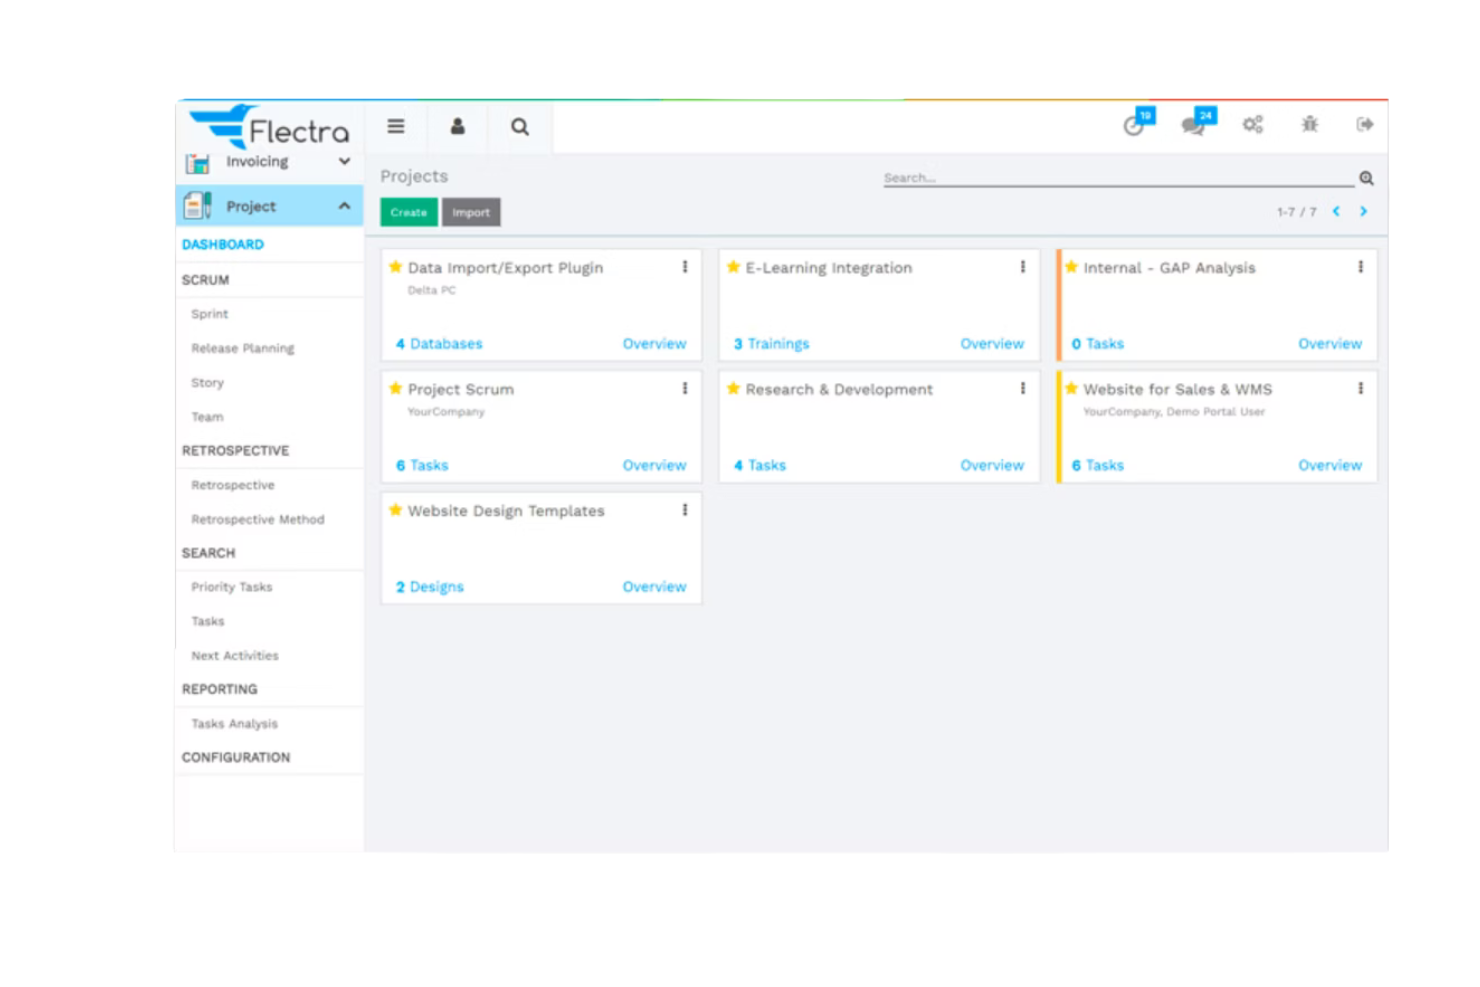Toggle favorite star on Data Import/Export Plugin
Image resolution: width=1480 pixels, height=987 pixels.
coord(396,267)
